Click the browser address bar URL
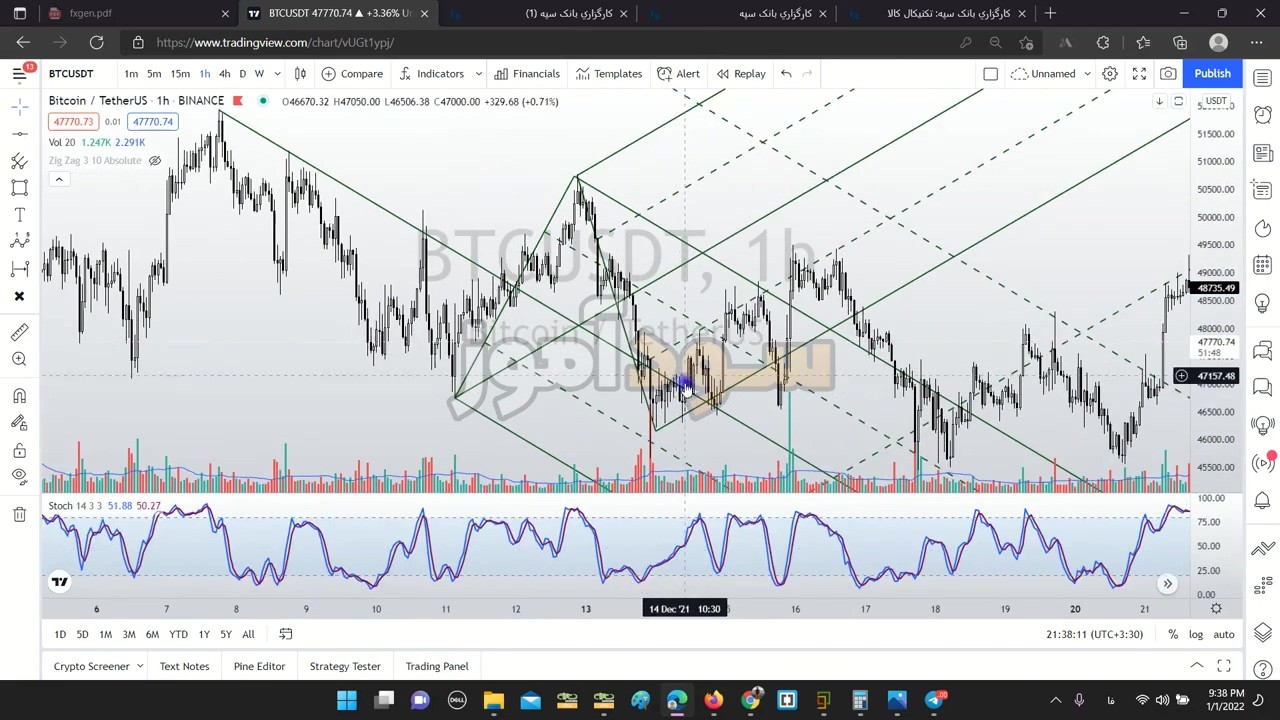This screenshot has width=1280, height=720. click(x=275, y=43)
